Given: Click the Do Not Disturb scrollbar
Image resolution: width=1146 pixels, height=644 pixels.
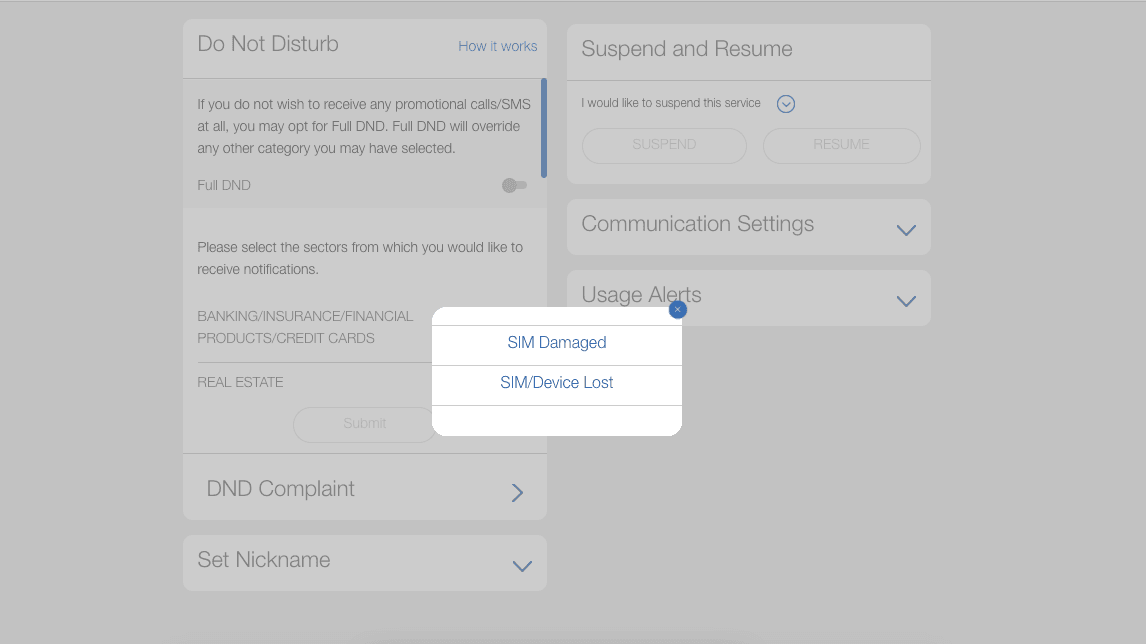Looking at the screenshot, I should pyautogui.click(x=544, y=128).
